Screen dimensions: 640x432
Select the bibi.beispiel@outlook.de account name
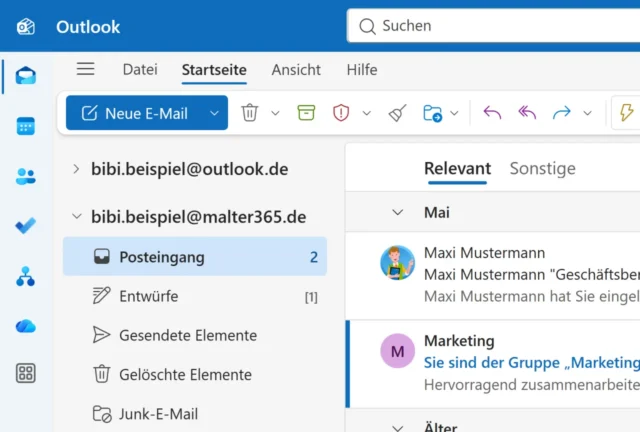(189, 169)
